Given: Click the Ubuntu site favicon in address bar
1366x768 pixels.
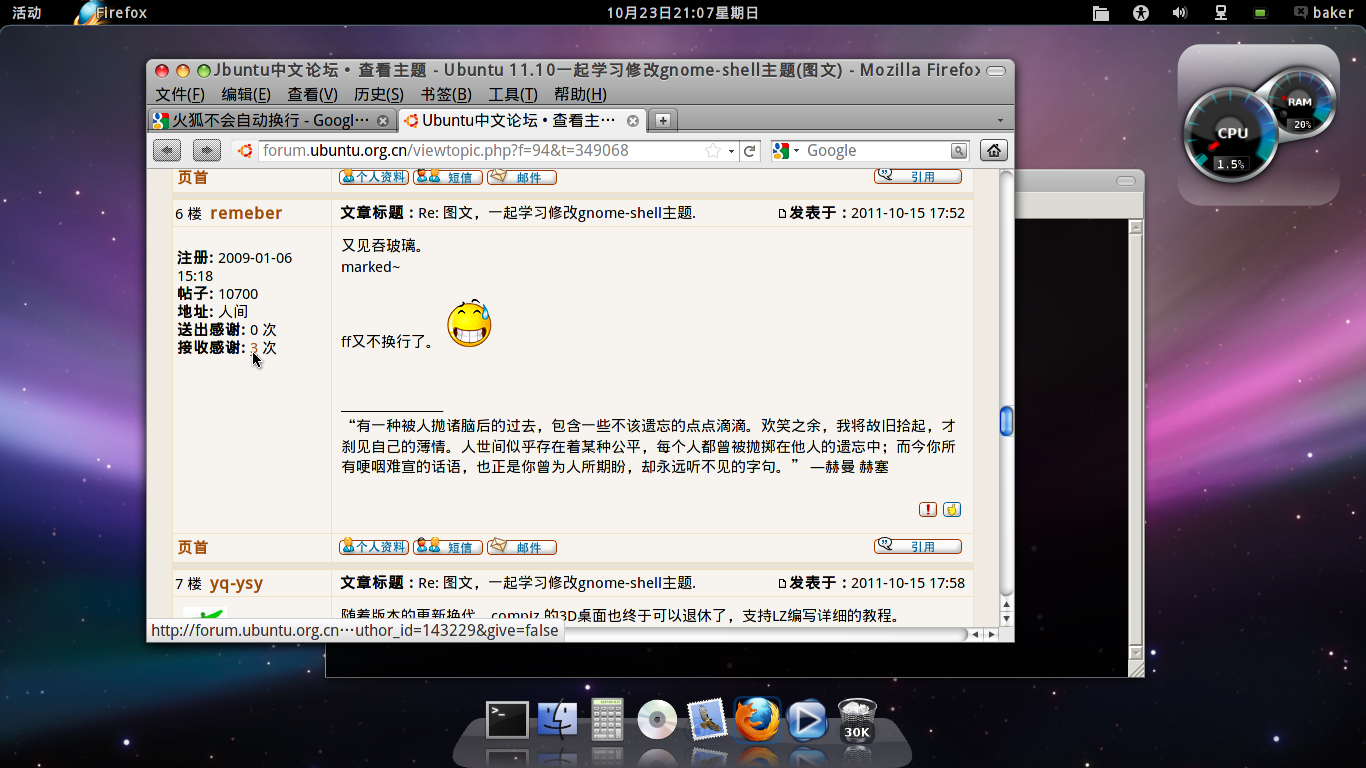Looking at the screenshot, I should click(x=245, y=151).
